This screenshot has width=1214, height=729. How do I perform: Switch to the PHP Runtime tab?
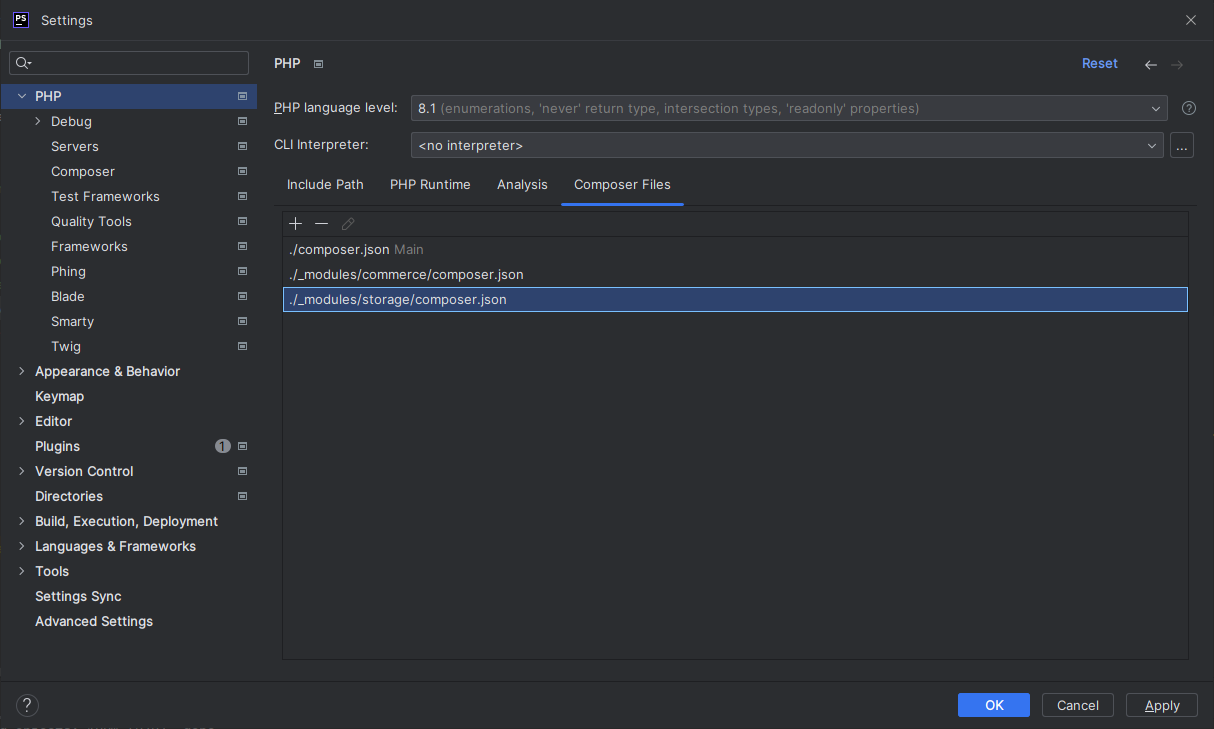[x=430, y=185]
